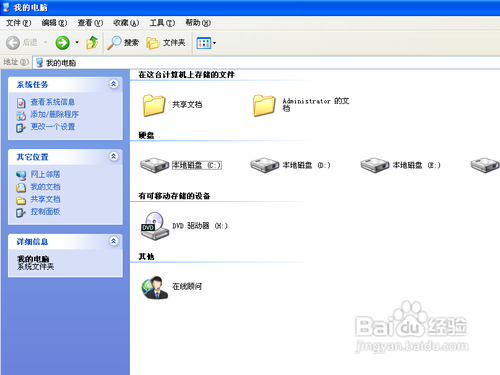The image size is (500, 375).
Task: Toggle the 文件夹 folders pane button
Action: [x=166, y=43]
